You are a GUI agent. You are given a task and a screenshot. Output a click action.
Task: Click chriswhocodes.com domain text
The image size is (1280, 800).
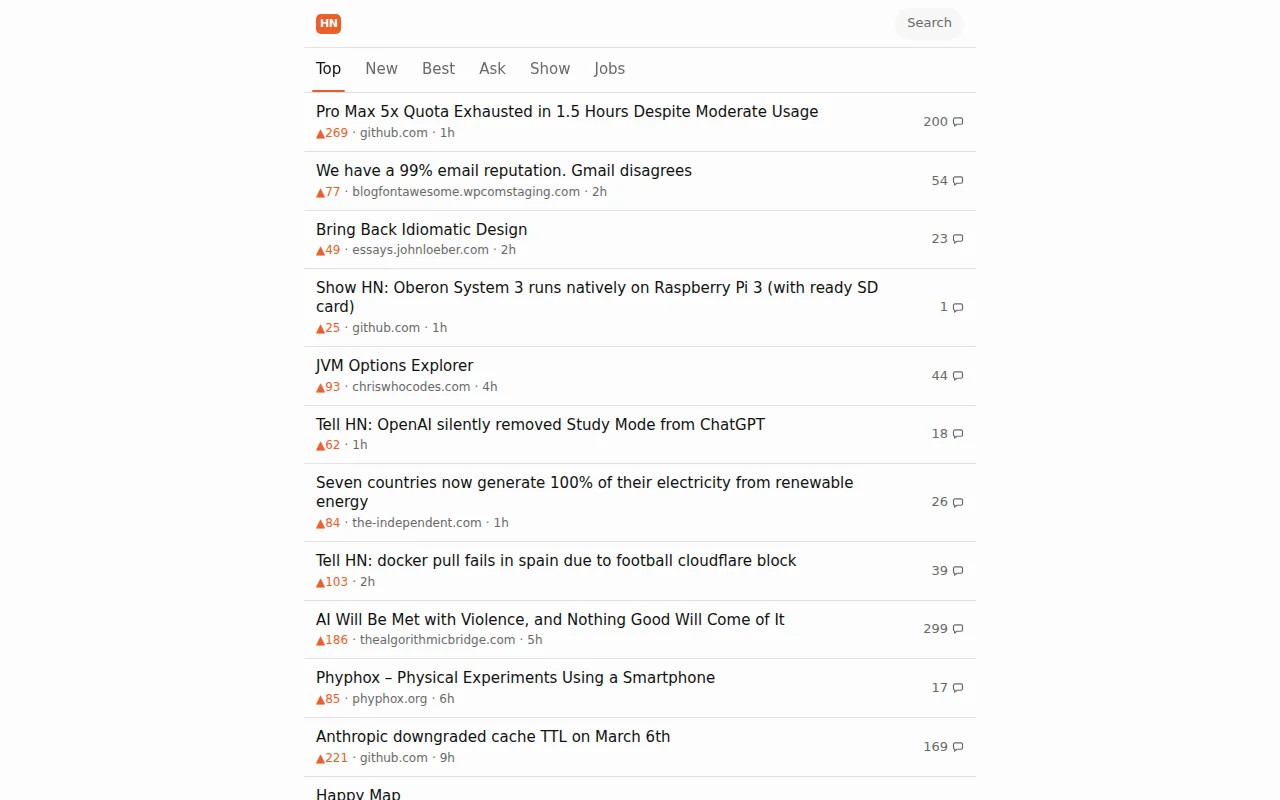tap(411, 387)
